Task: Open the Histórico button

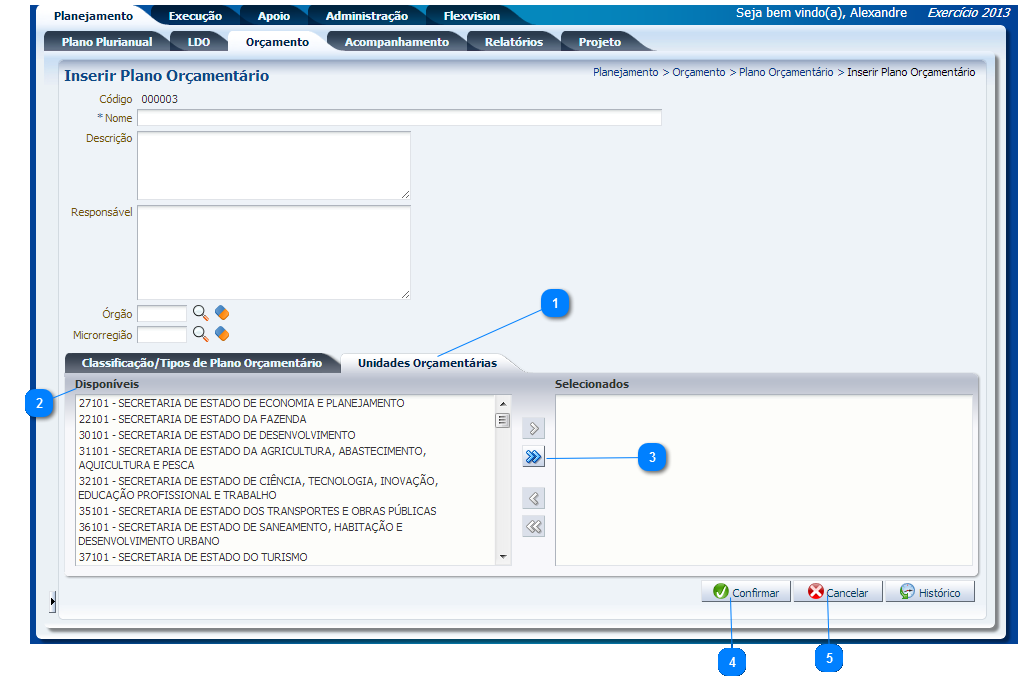Action: (x=929, y=593)
